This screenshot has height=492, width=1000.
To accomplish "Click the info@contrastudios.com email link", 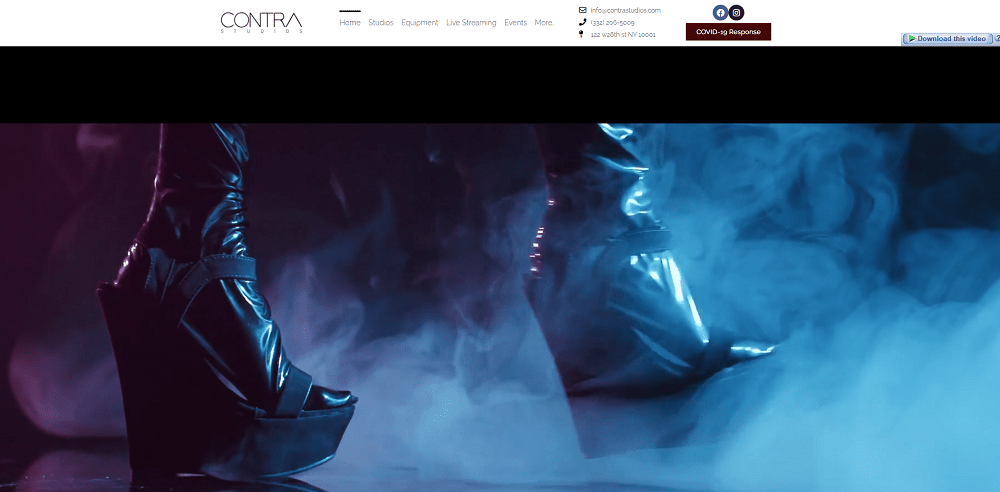I will coord(625,10).
